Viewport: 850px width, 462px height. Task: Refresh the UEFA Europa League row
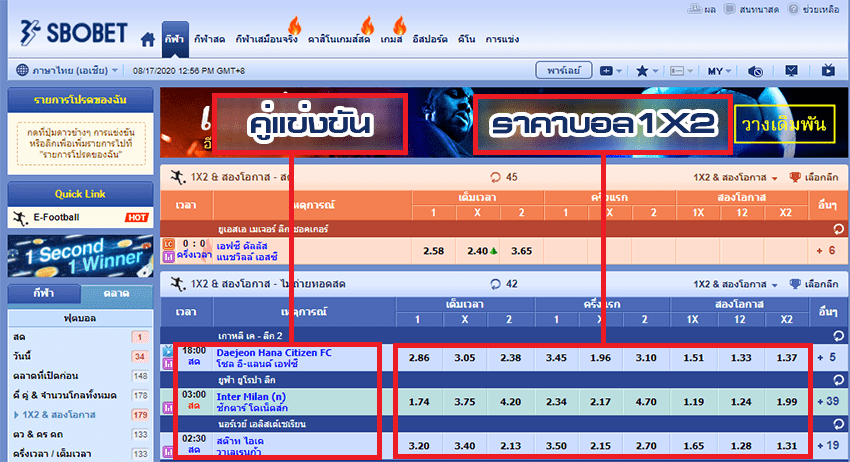[838, 380]
